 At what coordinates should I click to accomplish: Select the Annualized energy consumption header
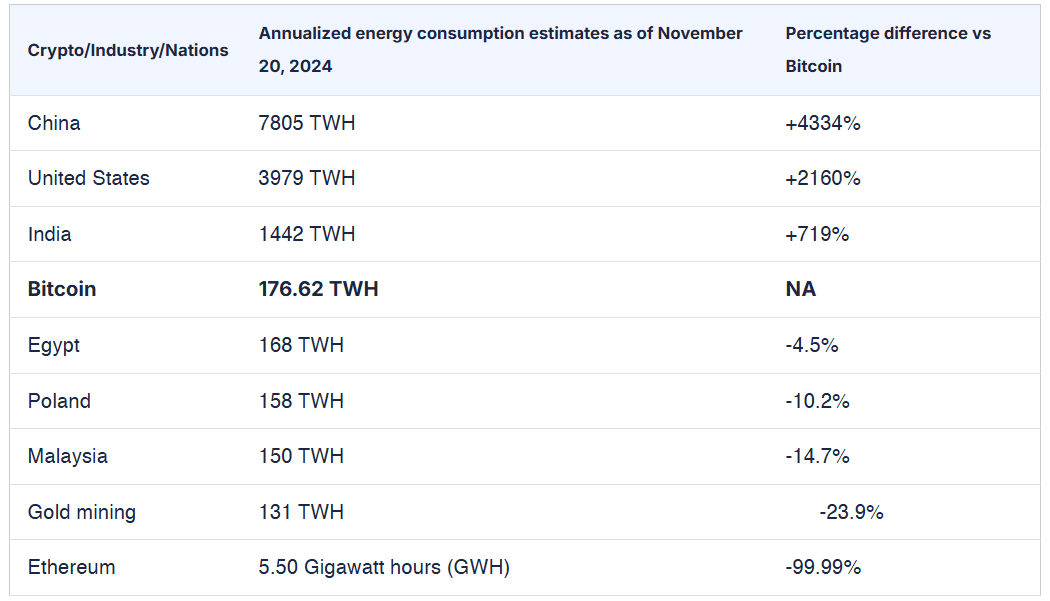pos(500,50)
